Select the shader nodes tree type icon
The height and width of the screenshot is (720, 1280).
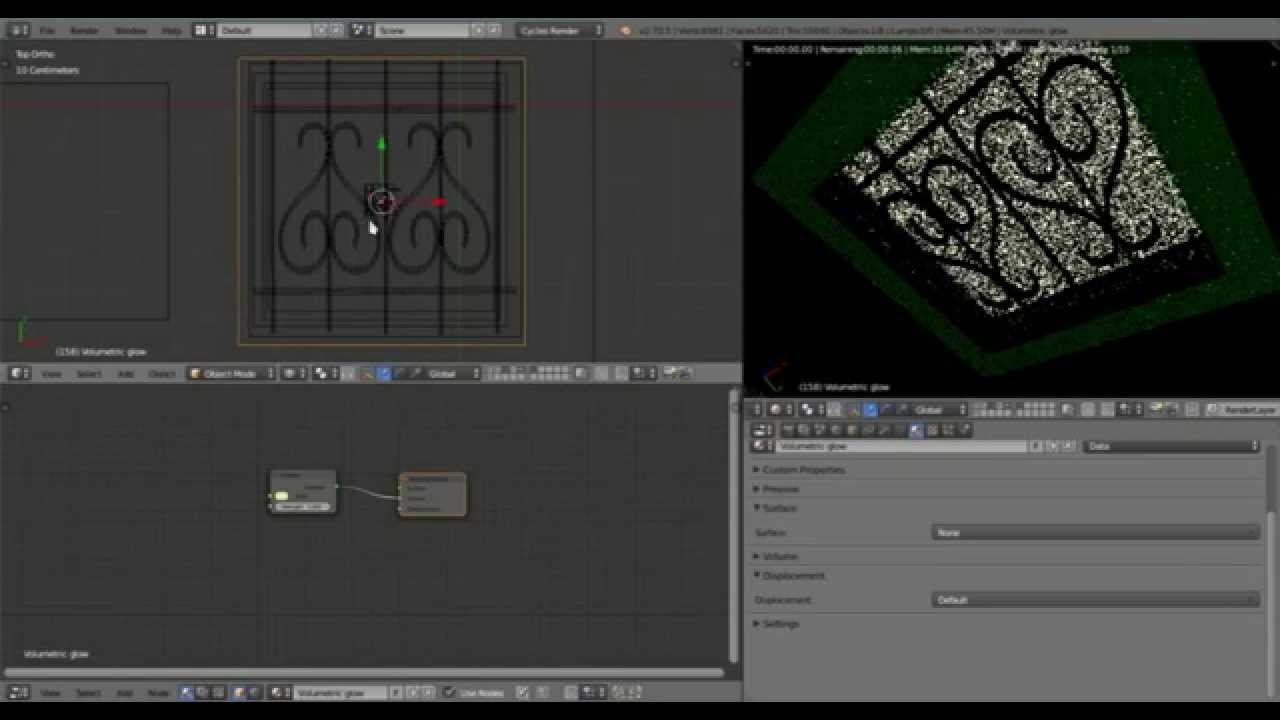(x=186, y=692)
